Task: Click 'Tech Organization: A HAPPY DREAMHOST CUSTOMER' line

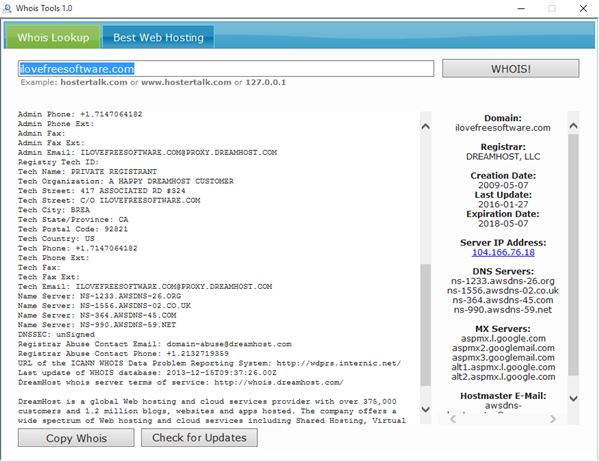Action: click(x=126, y=181)
